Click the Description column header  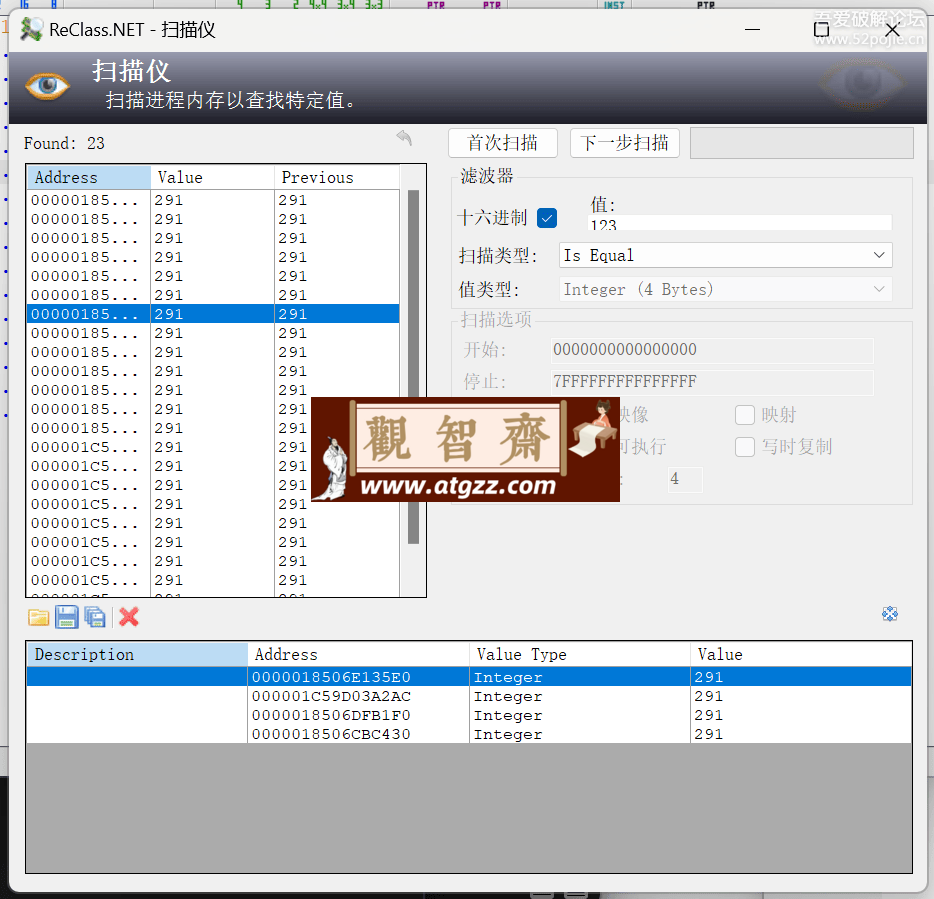[x=137, y=655]
